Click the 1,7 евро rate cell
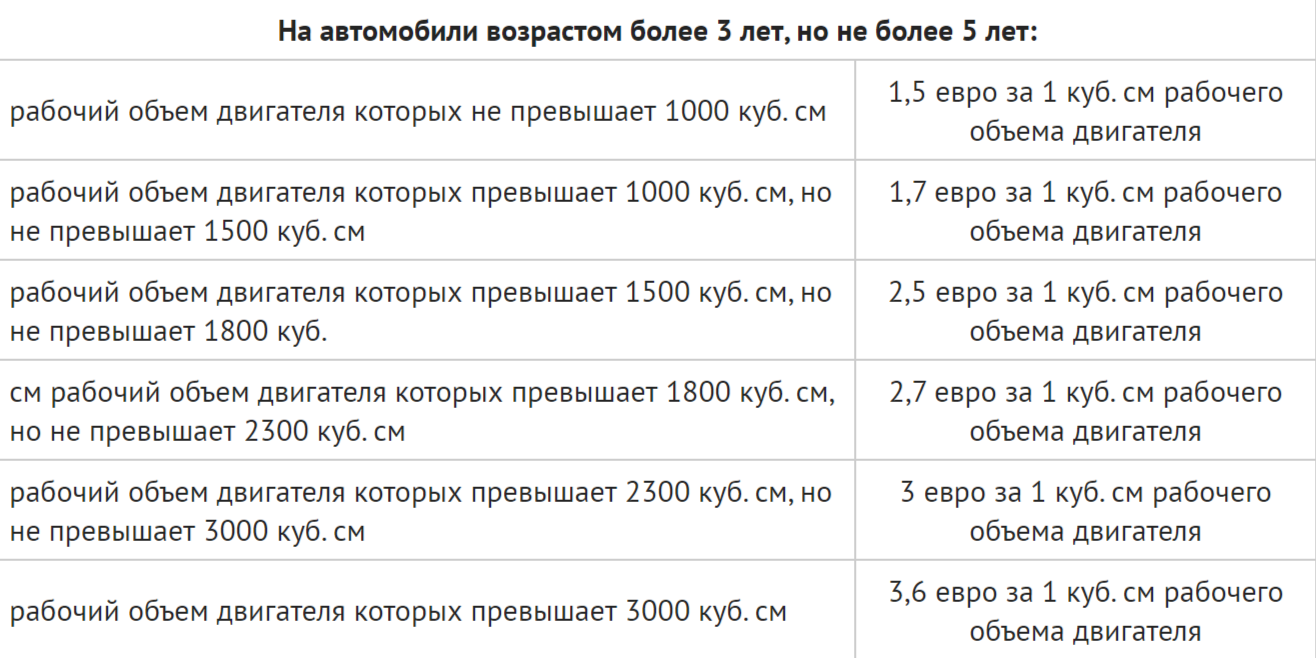Screen dimensions: 1316x658 point(1086,210)
